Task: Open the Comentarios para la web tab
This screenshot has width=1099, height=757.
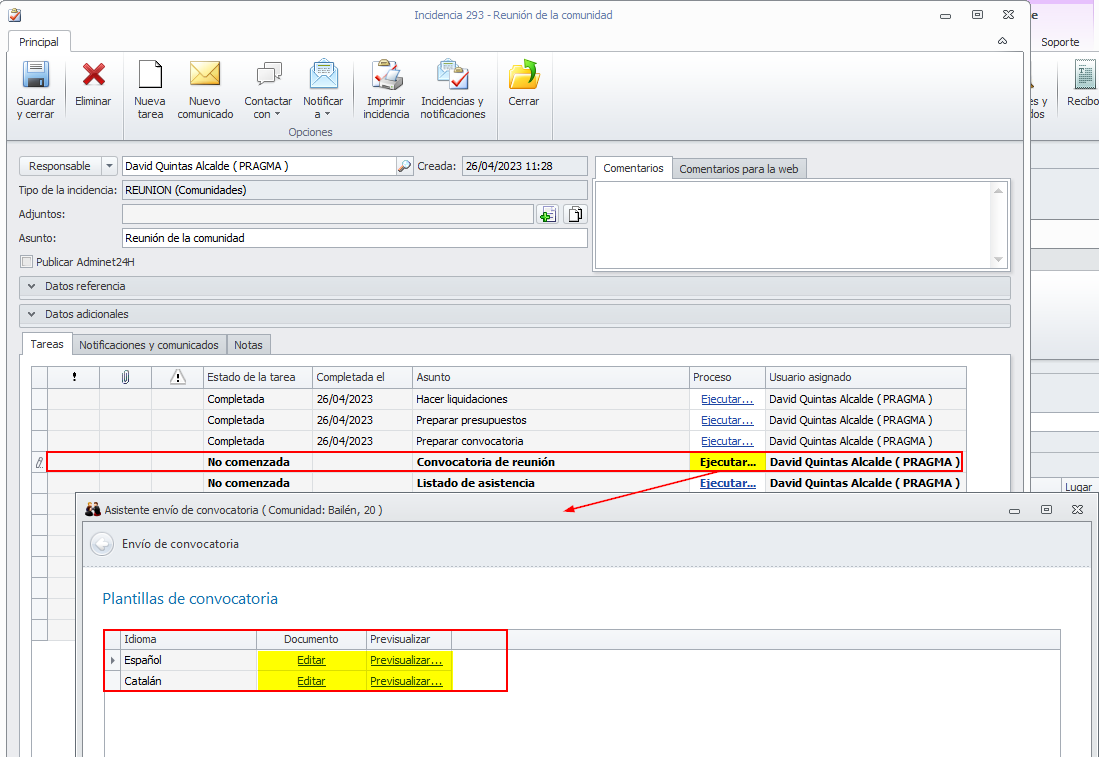Action: point(738,169)
